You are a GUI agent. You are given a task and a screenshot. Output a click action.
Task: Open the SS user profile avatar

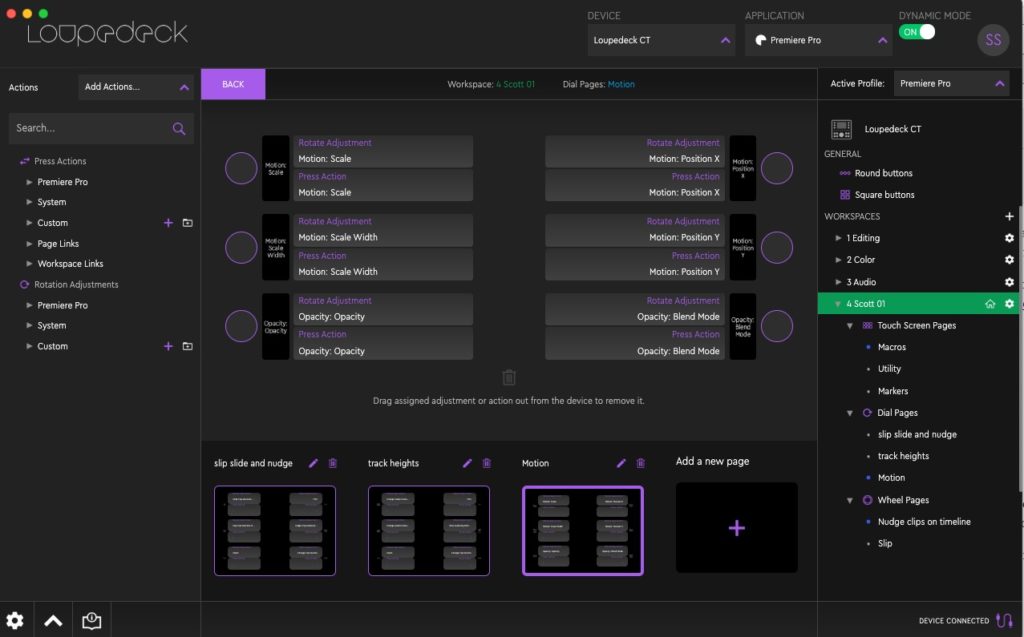pyautogui.click(x=993, y=40)
